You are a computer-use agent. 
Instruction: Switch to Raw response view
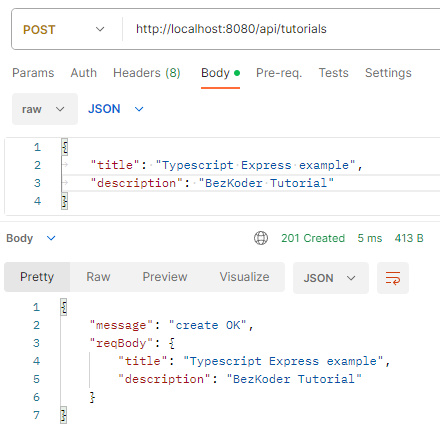pos(98,277)
